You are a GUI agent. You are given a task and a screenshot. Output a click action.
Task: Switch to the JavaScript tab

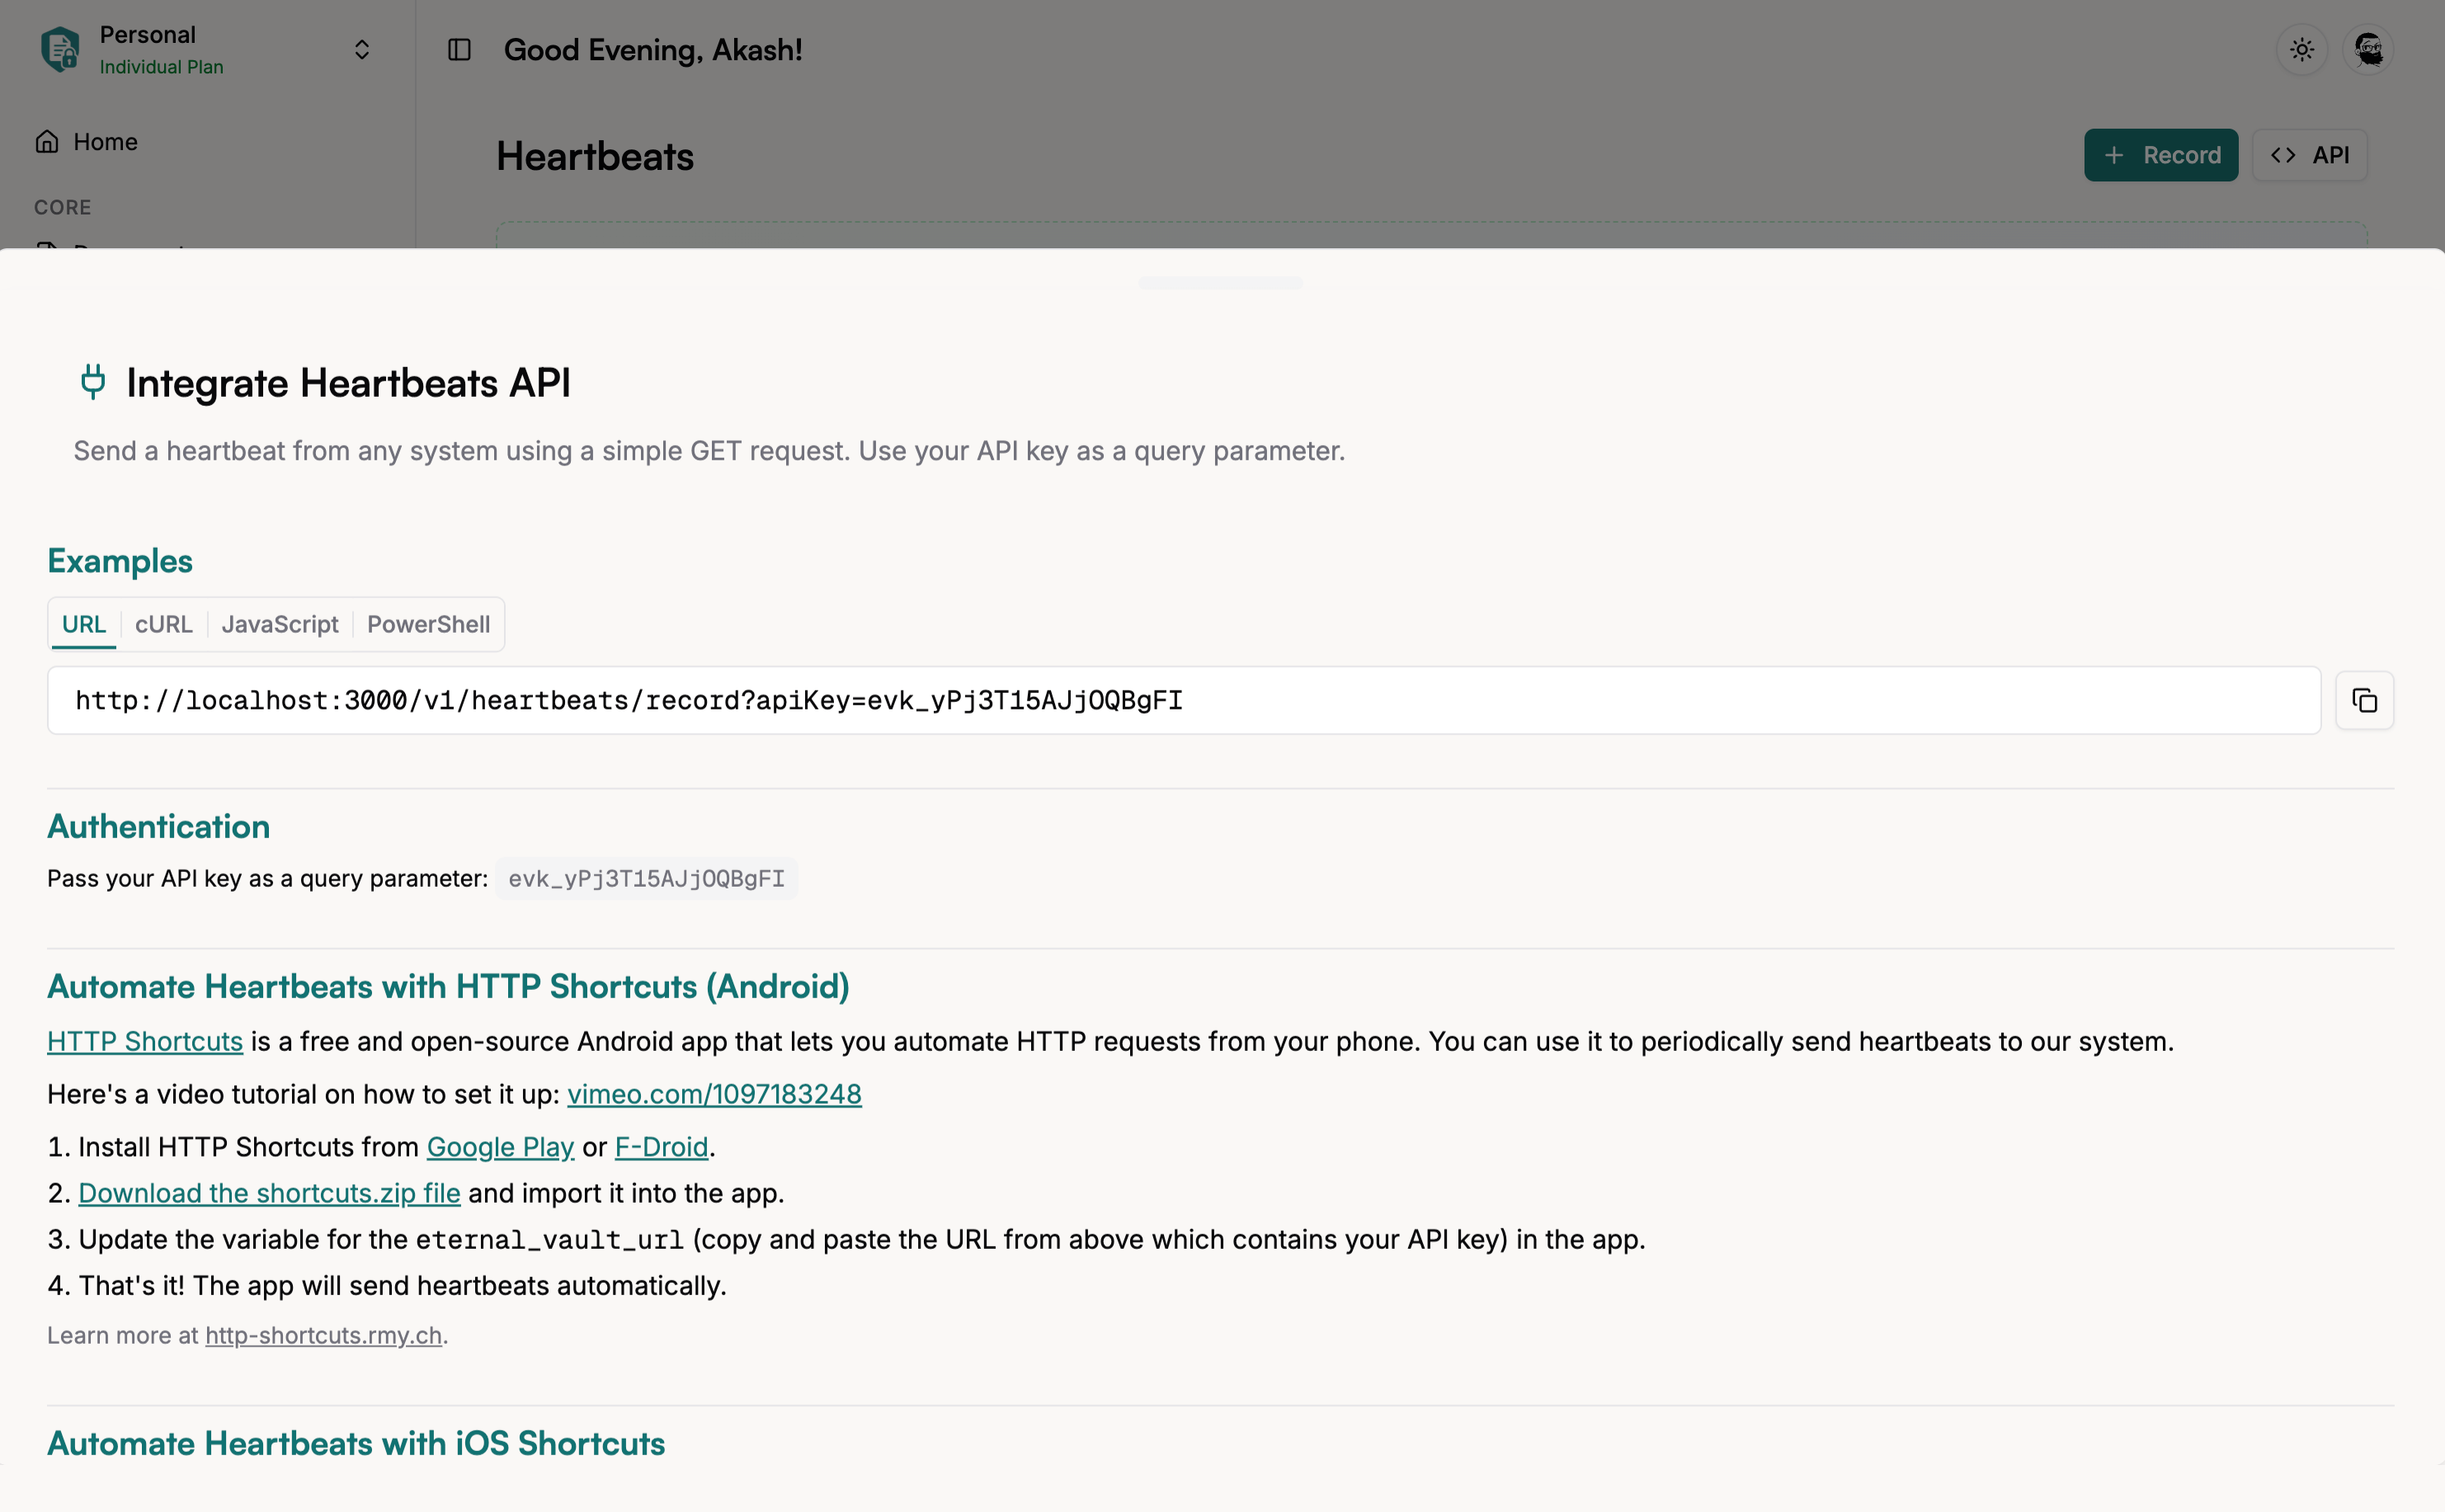click(x=280, y=624)
